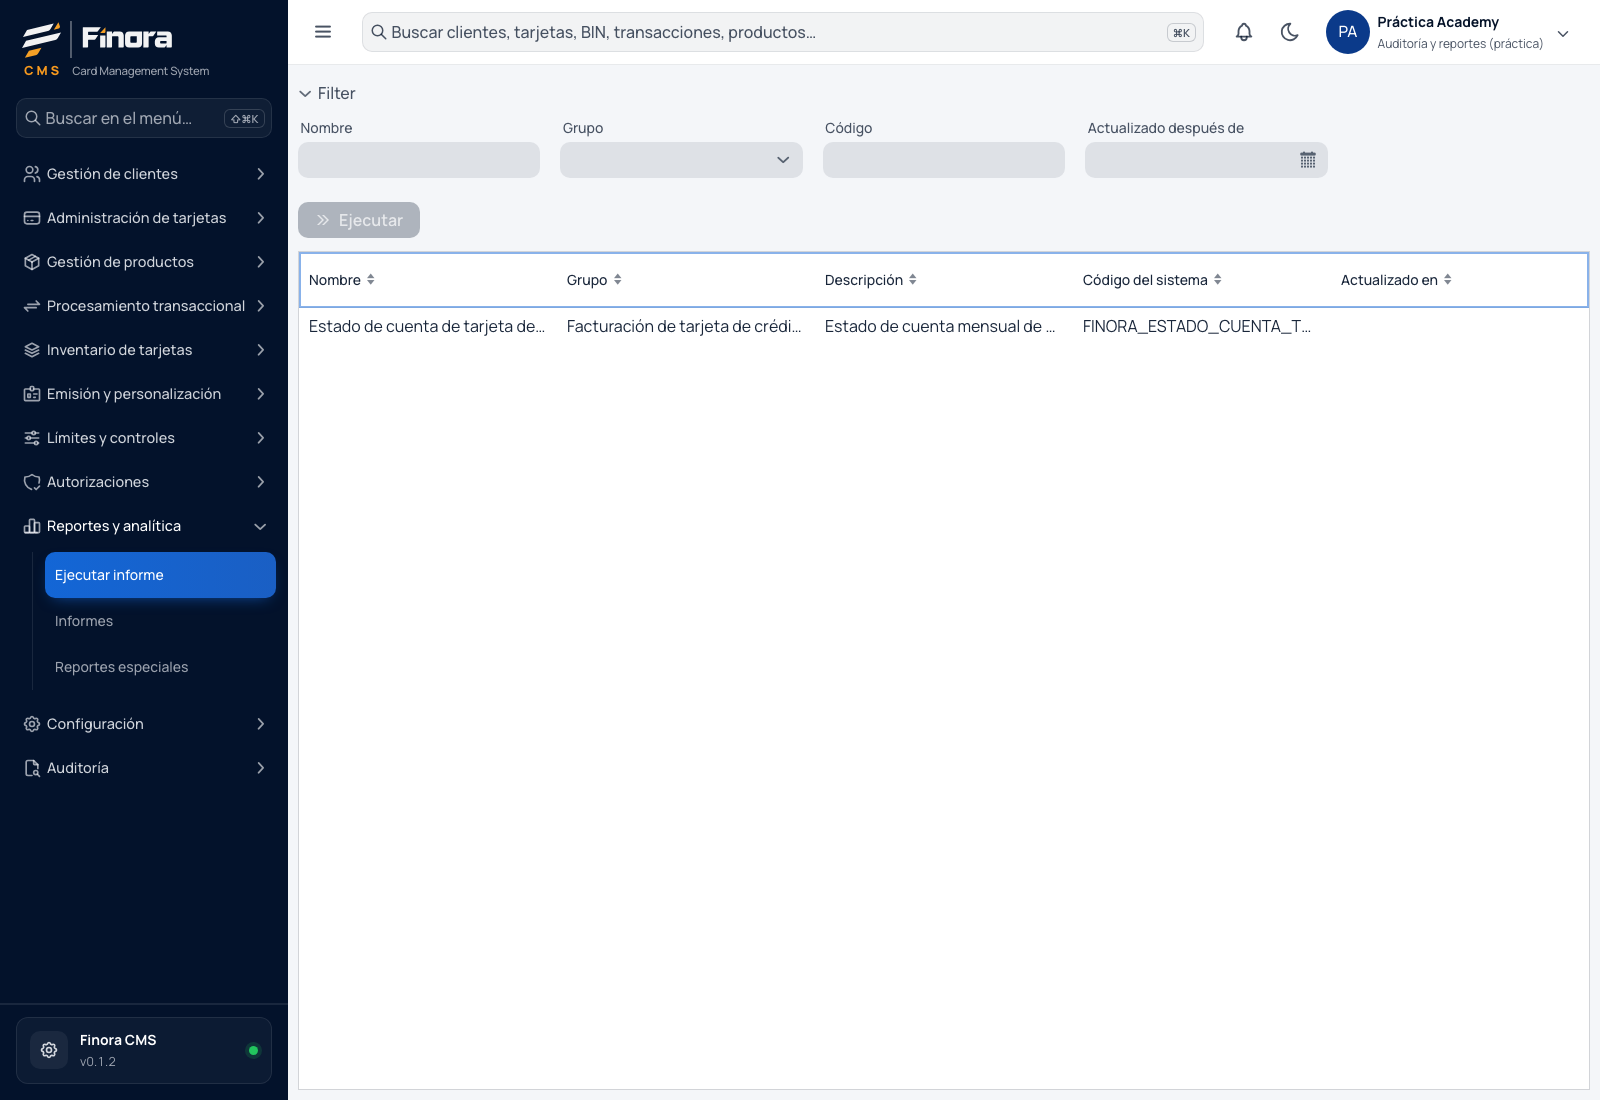Open the notifications bell
The height and width of the screenshot is (1100, 1600).
point(1244,32)
